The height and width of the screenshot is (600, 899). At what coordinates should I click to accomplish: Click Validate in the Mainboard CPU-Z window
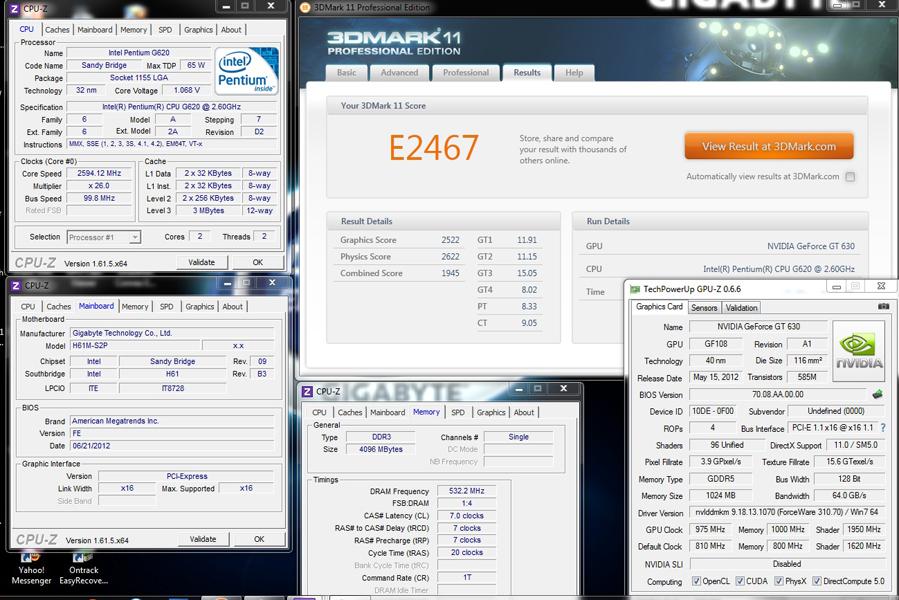pos(203,539)
